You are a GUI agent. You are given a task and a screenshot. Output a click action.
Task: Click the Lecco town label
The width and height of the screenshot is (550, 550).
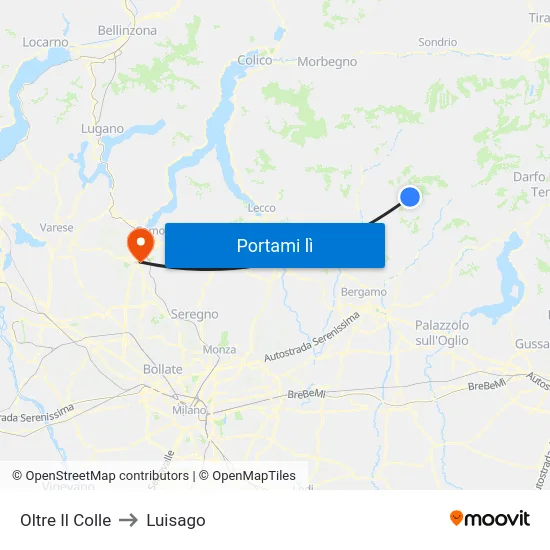(x=262, y=208)
